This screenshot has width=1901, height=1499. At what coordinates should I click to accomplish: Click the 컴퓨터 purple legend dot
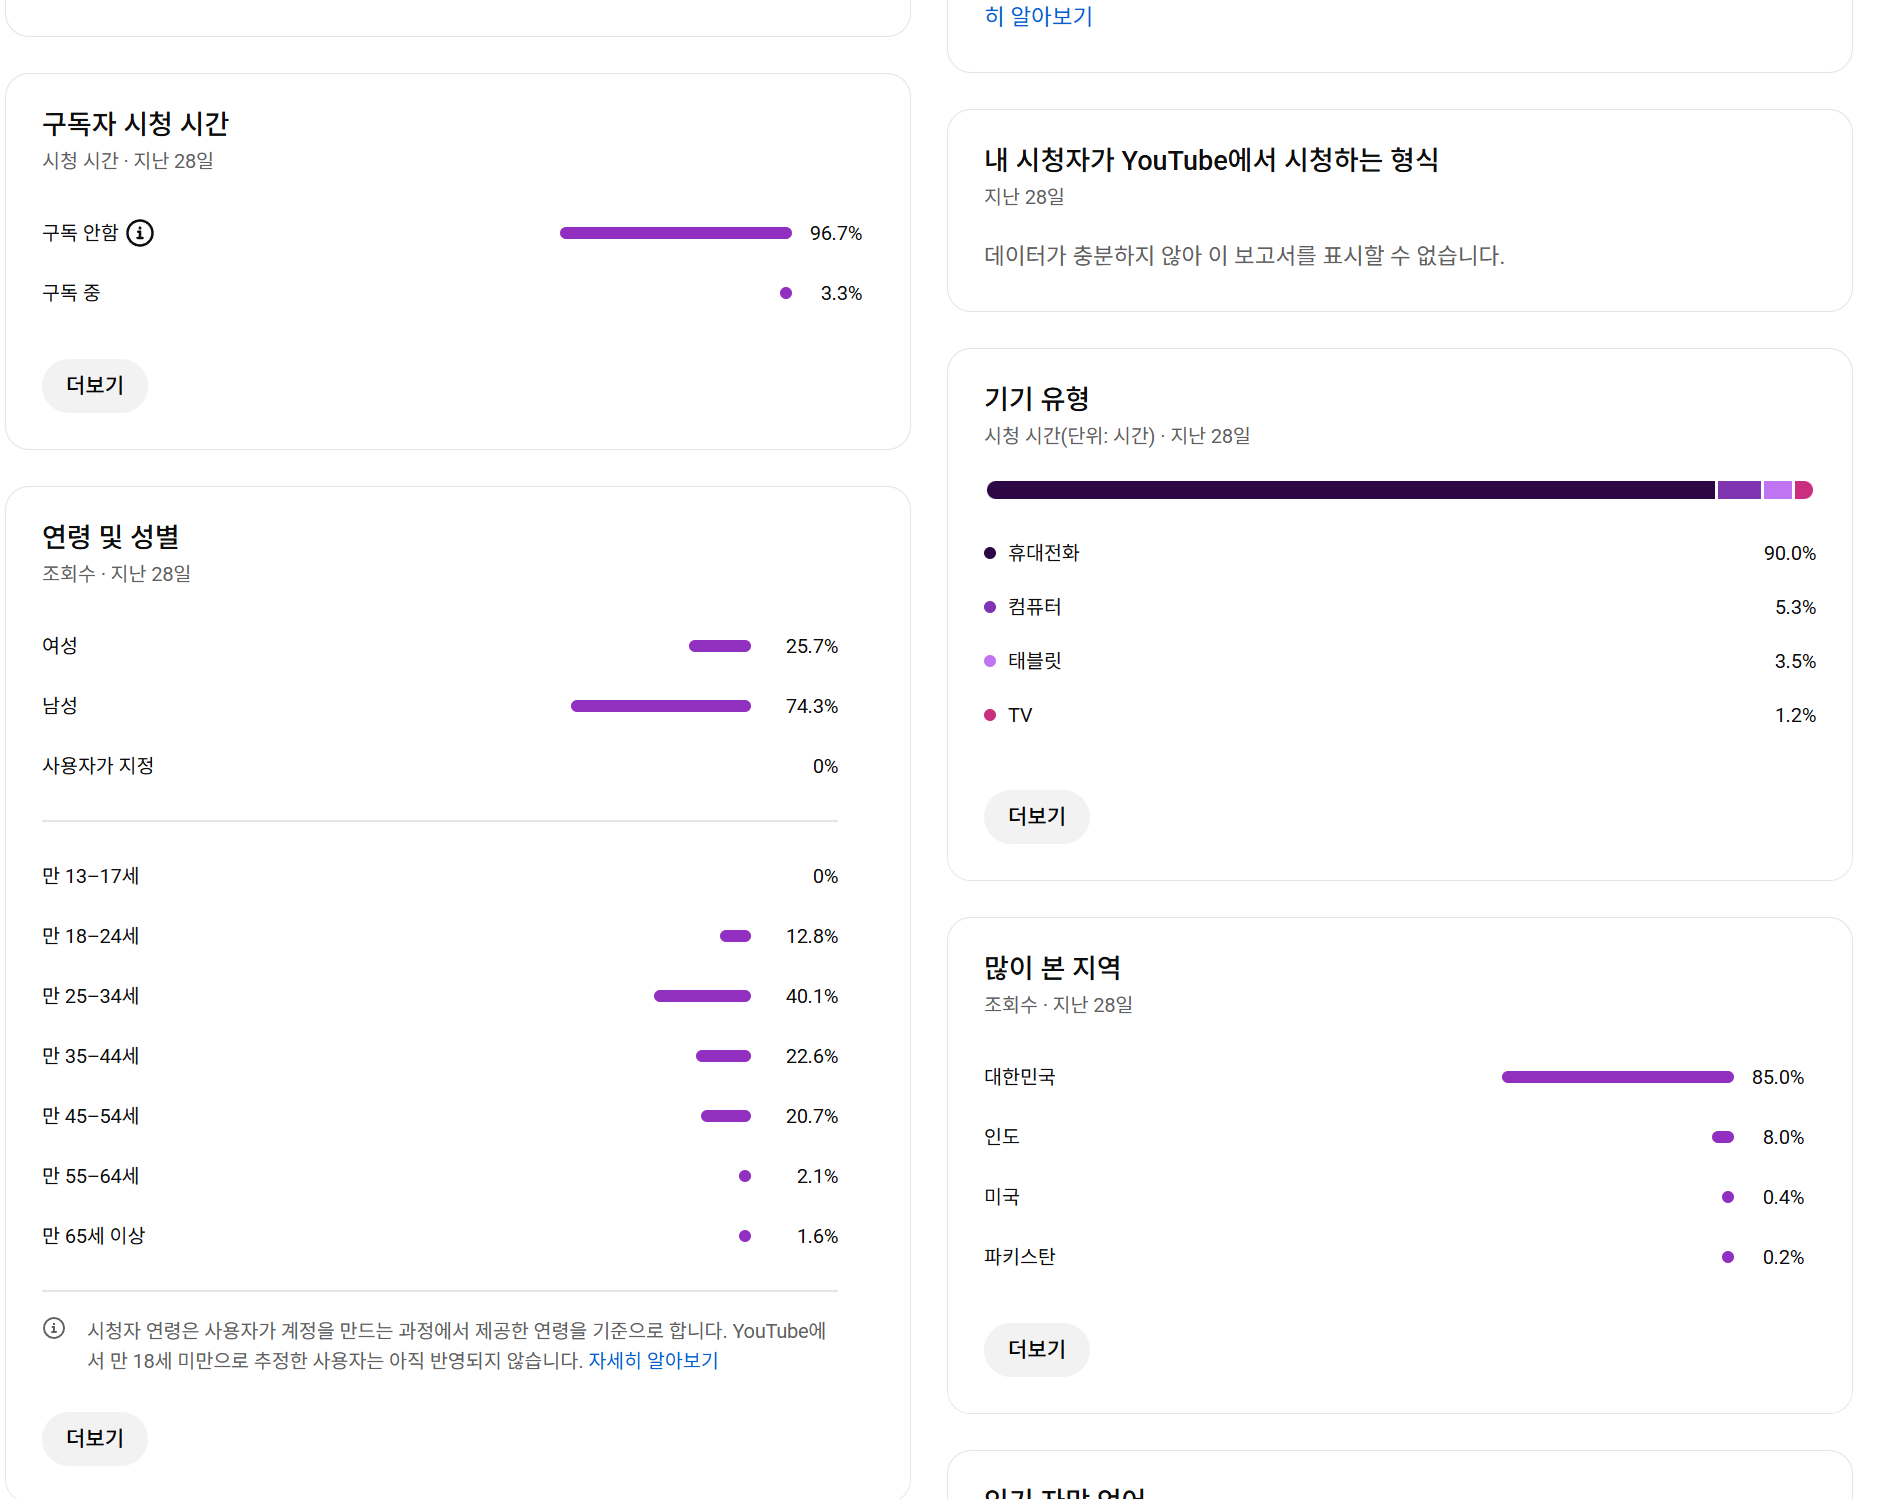[990, 607]
